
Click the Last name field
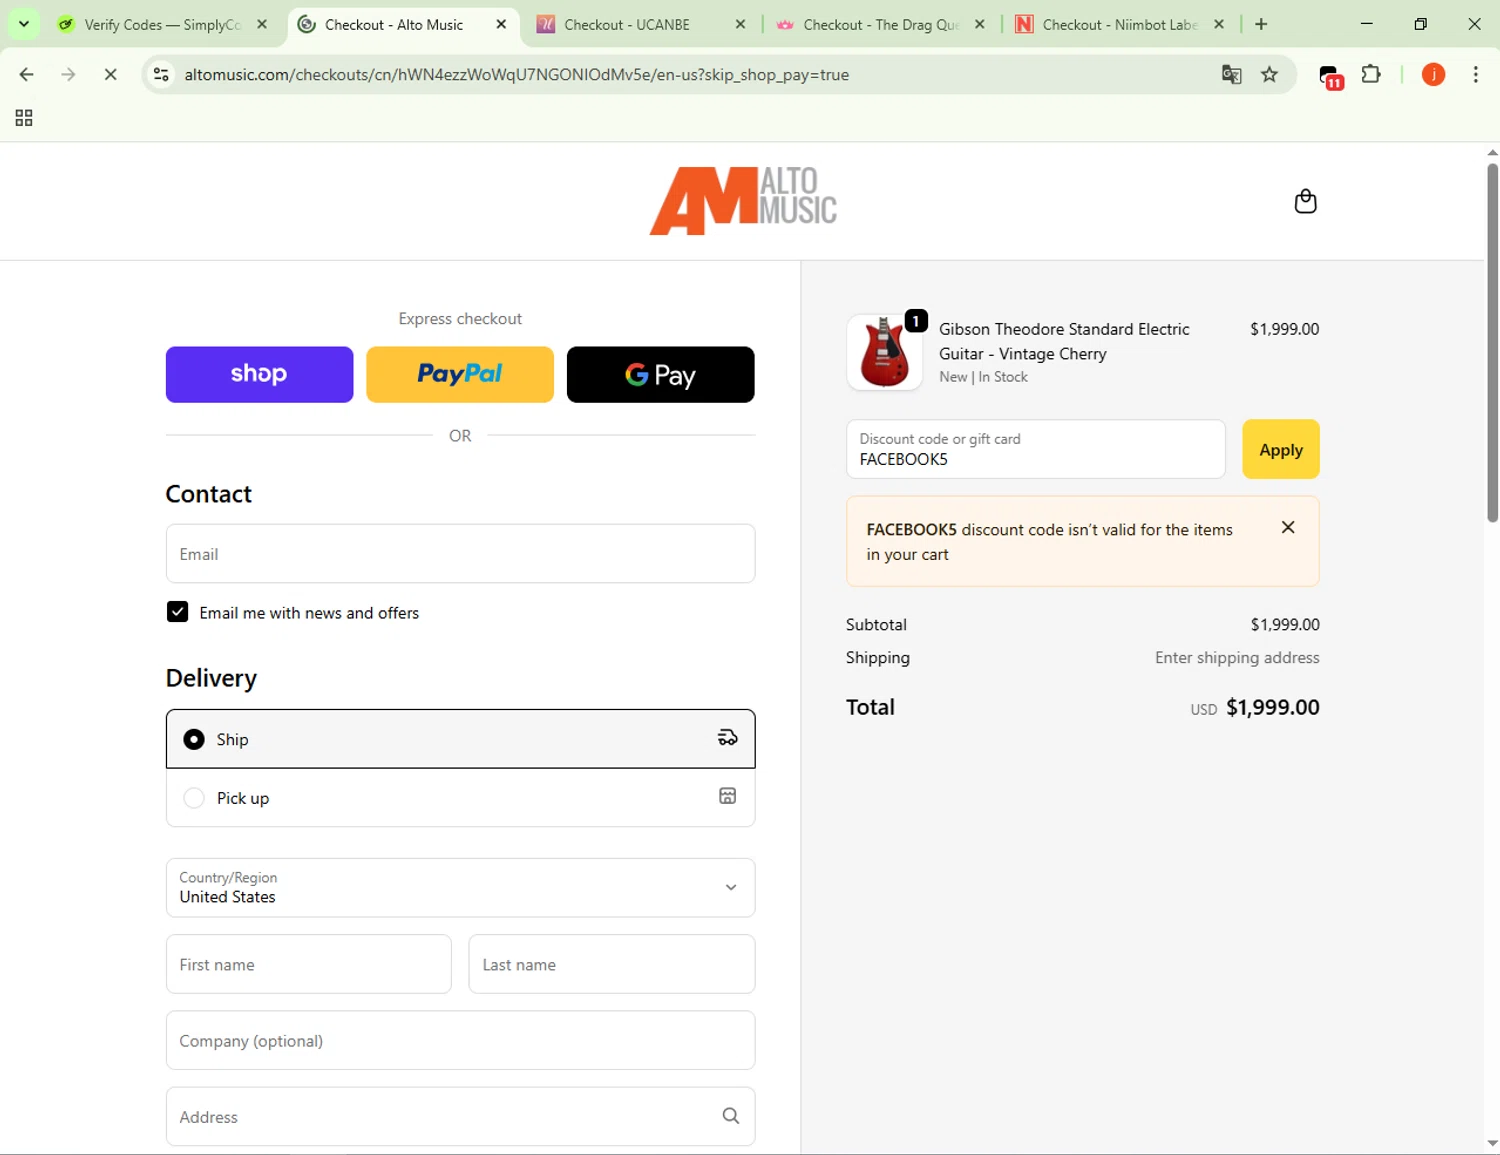612,964
